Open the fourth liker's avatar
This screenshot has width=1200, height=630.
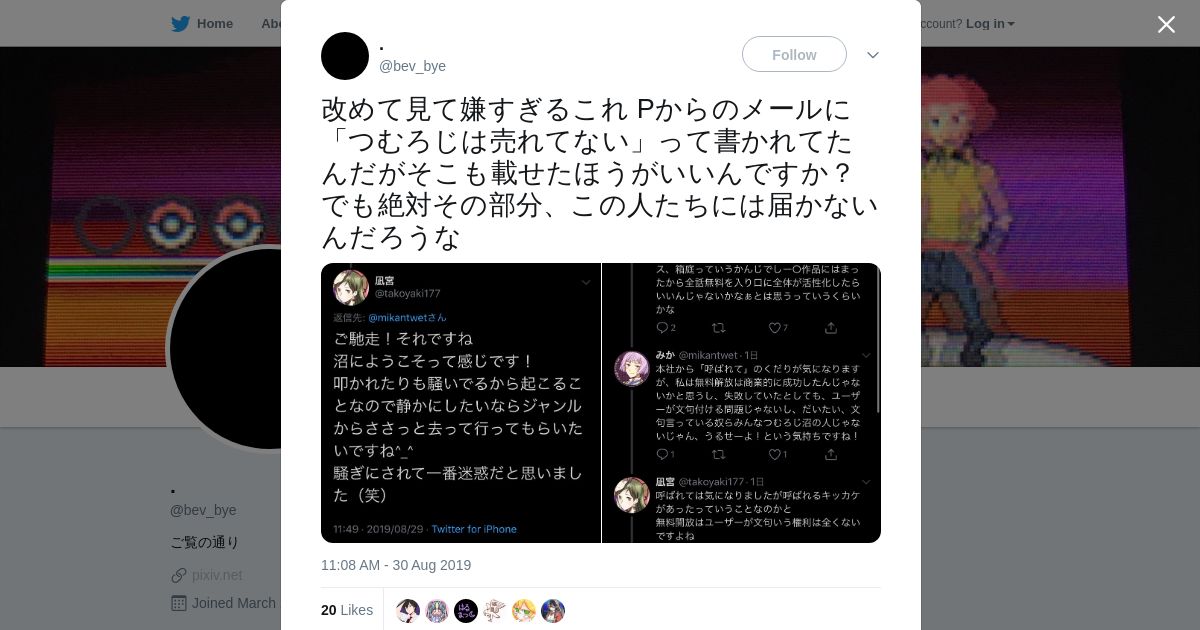coord(495,611)
